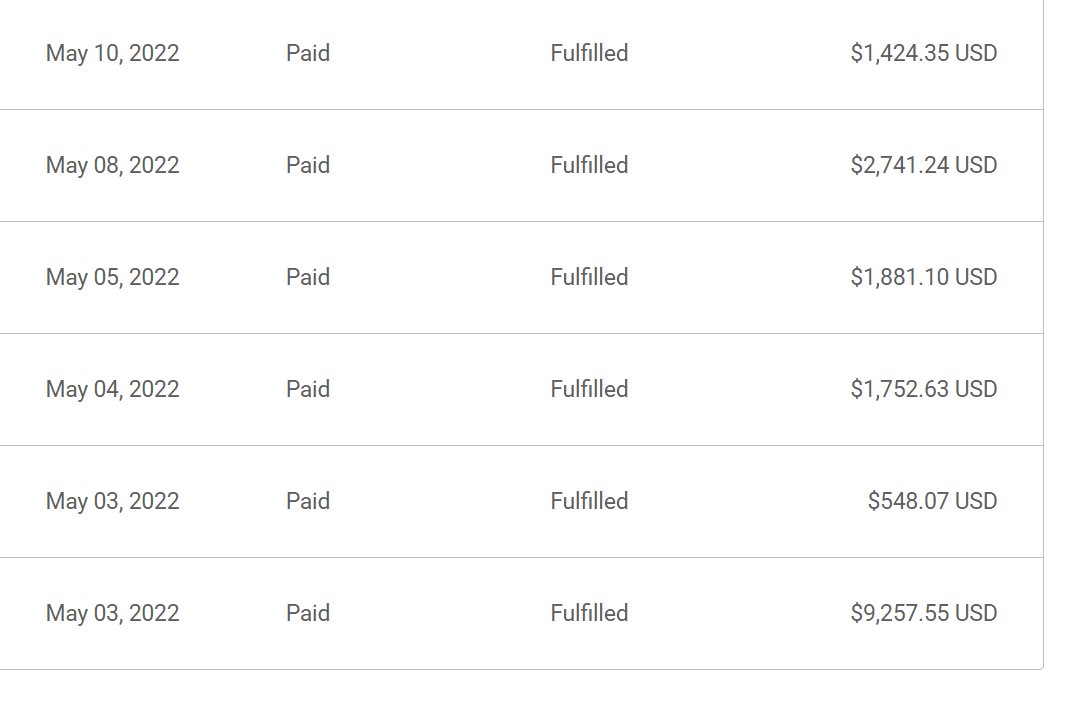
Task: Click the date of the $9,257.55 order
Action: (x=112, y=613)
